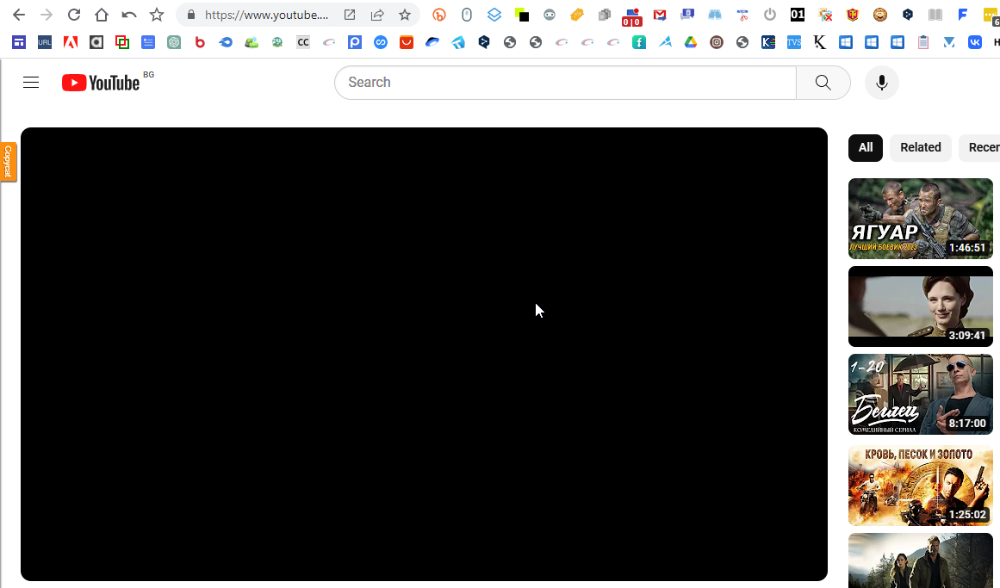This screenshot has width=1000, height=588.
Task: Click the gray power button extension icon
Action: 770,15
